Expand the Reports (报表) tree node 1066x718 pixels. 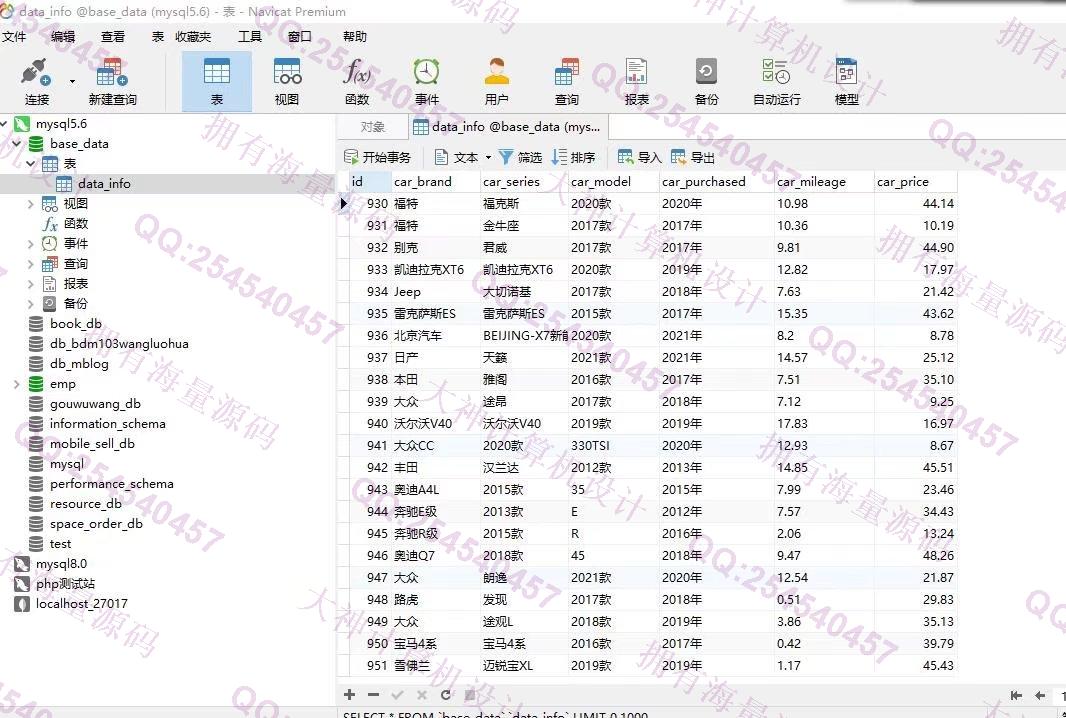pyautogui.click(x=31, y=284)
